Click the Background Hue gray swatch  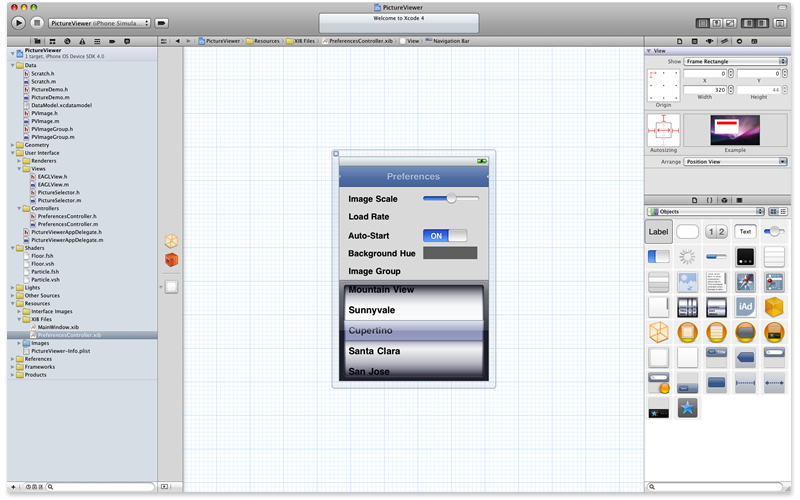450,253
